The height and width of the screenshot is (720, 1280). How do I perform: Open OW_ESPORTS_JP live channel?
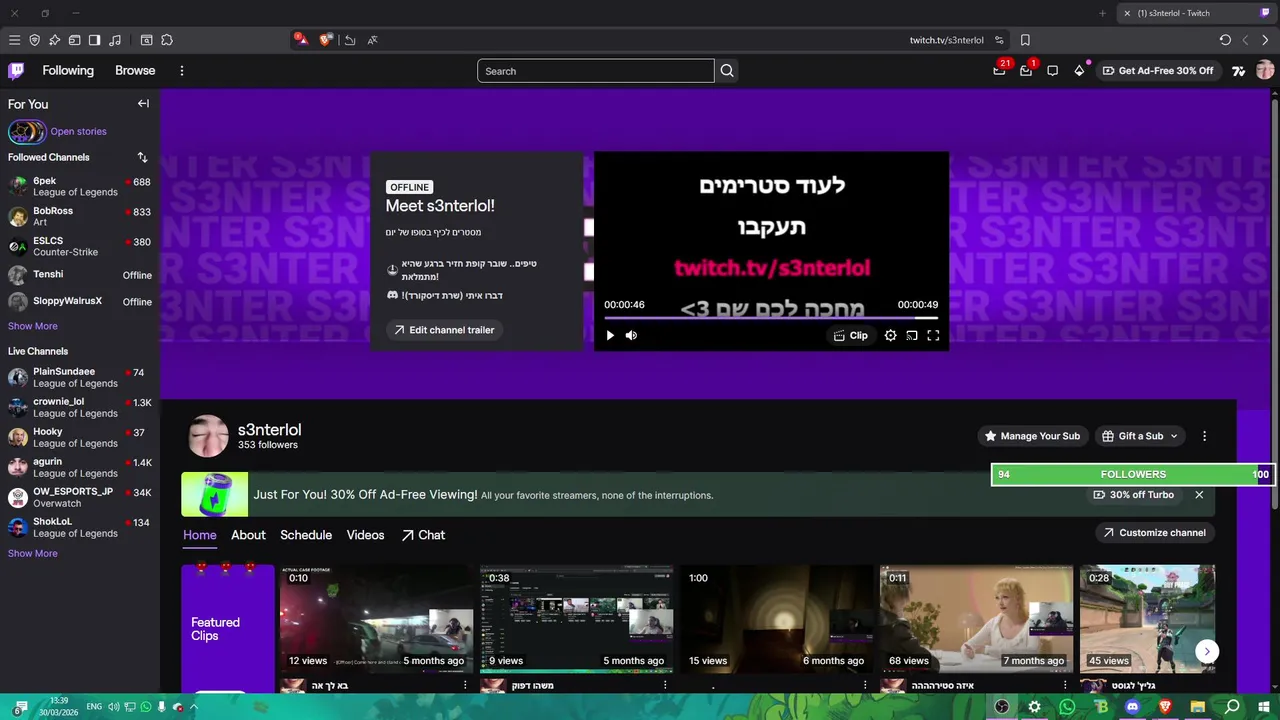(80, 497)
